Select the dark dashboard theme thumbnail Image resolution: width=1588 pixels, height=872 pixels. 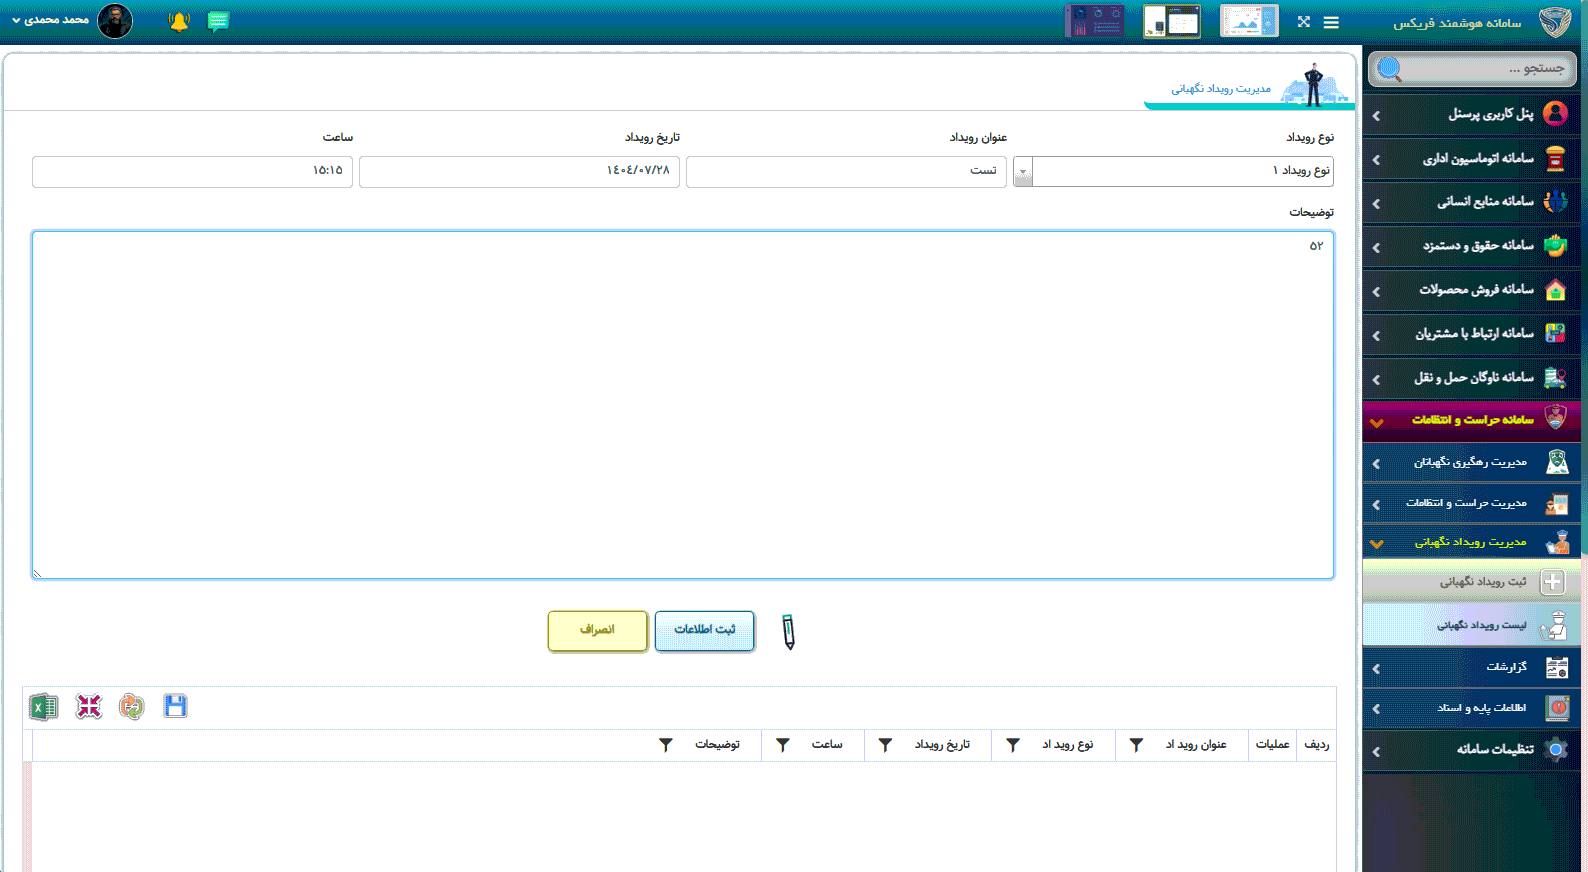1094,21
